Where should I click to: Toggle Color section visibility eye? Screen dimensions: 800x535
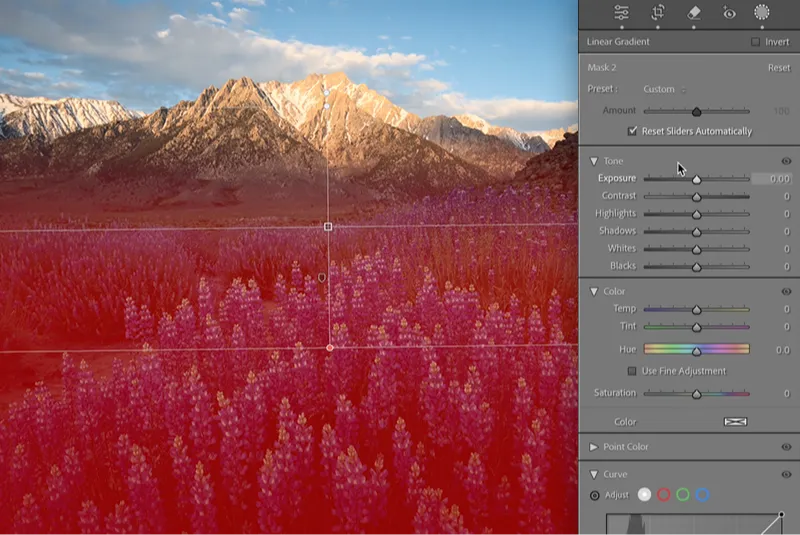point(786,292)
